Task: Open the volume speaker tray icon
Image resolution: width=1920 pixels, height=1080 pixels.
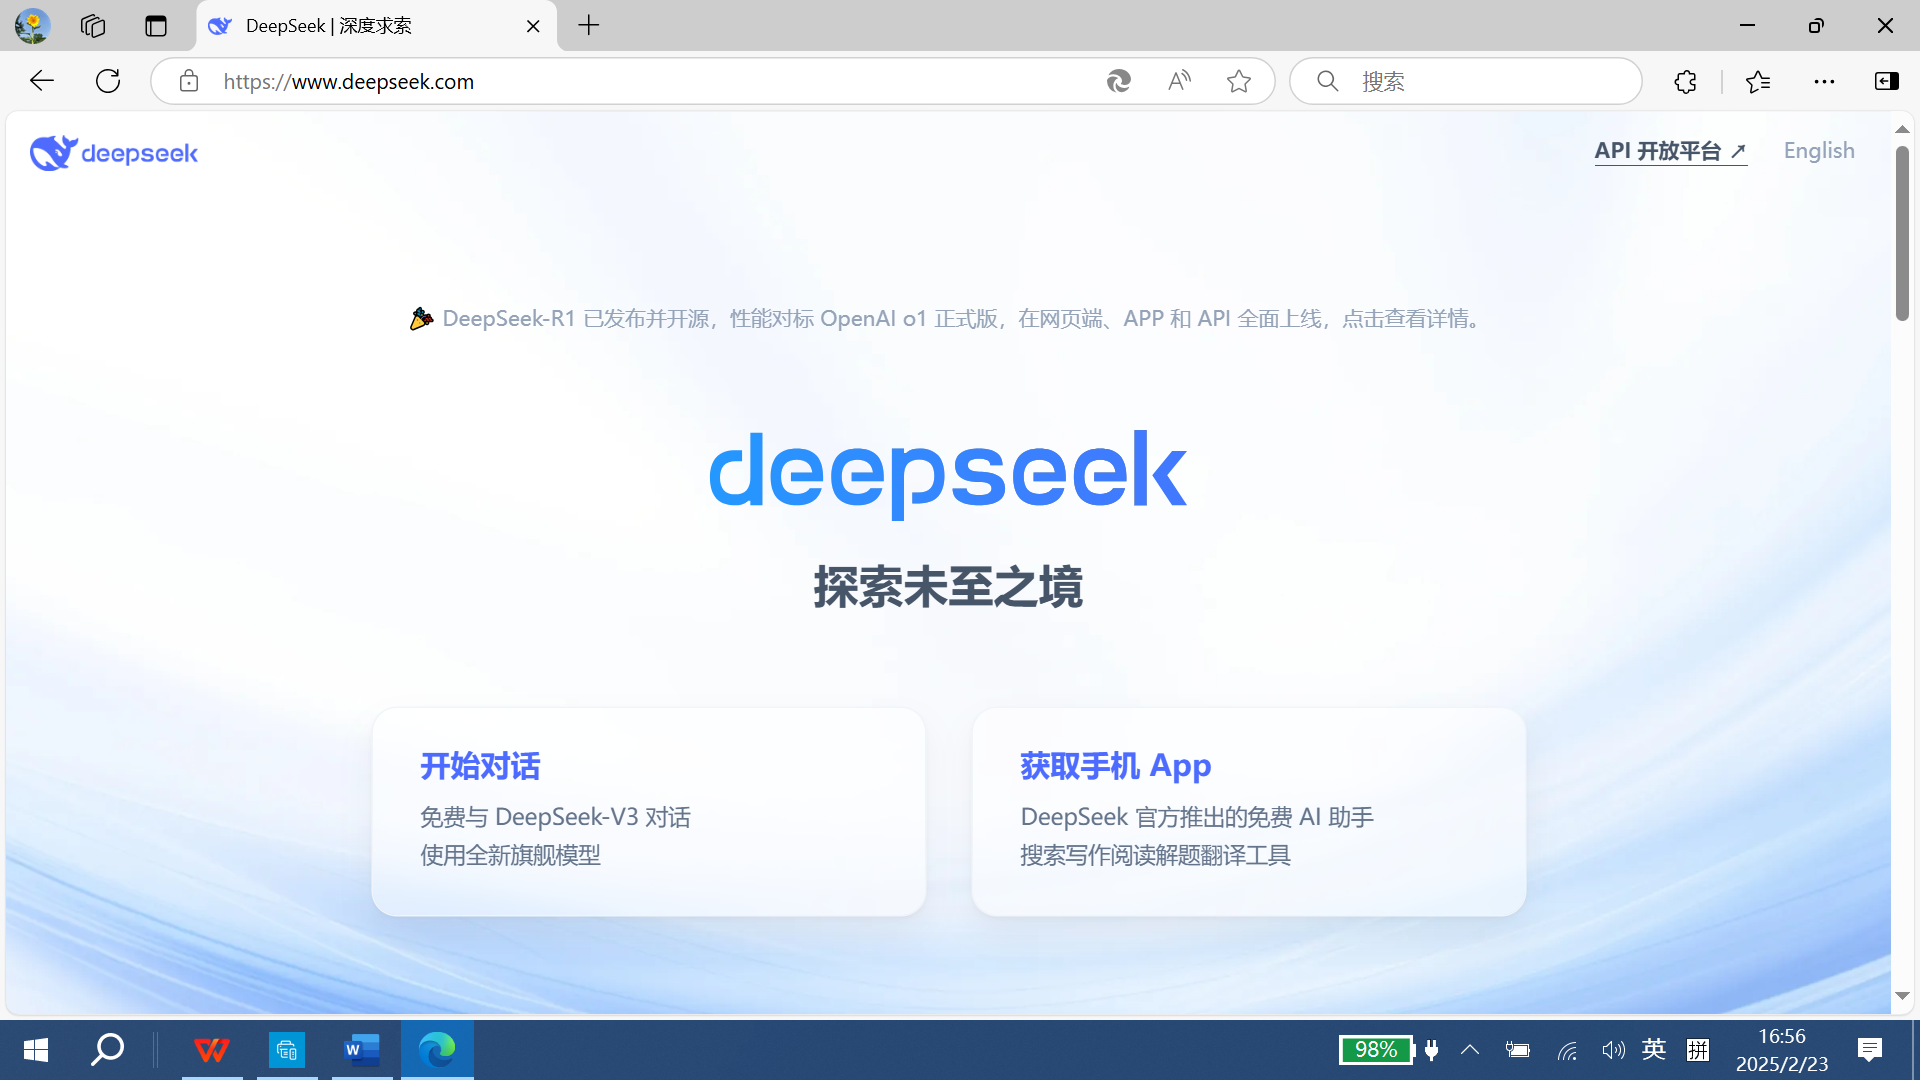Action: click(x=1612, y=1049)
